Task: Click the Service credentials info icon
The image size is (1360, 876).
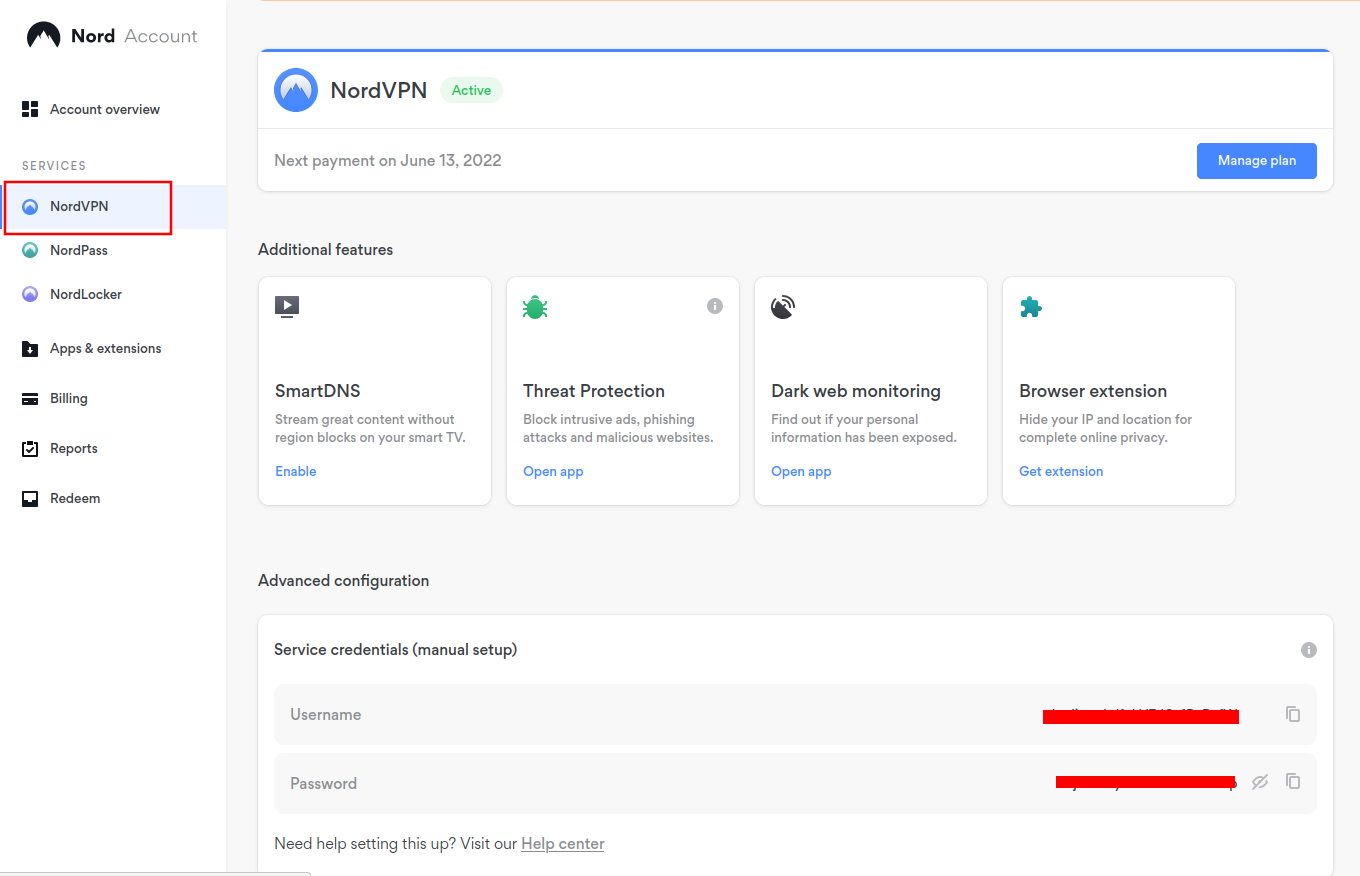Action: (1308, 650)
